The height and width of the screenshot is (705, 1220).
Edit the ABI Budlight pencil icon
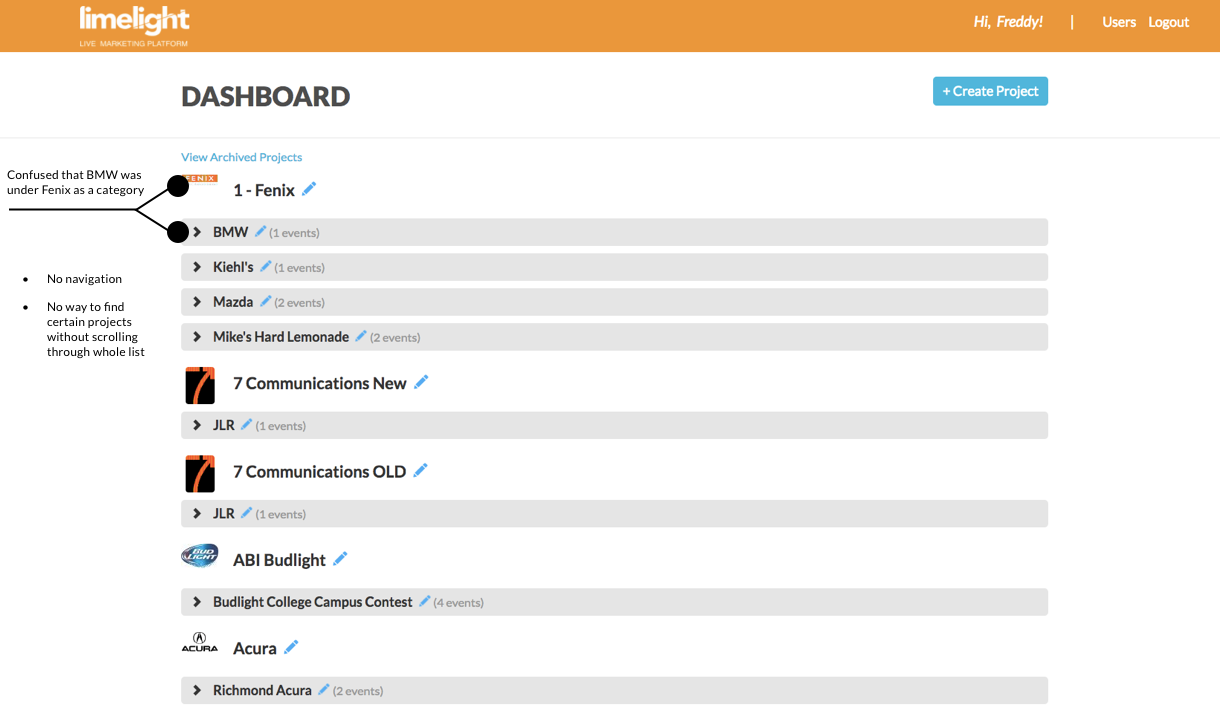pyautogui.click(x=340, y=558)
